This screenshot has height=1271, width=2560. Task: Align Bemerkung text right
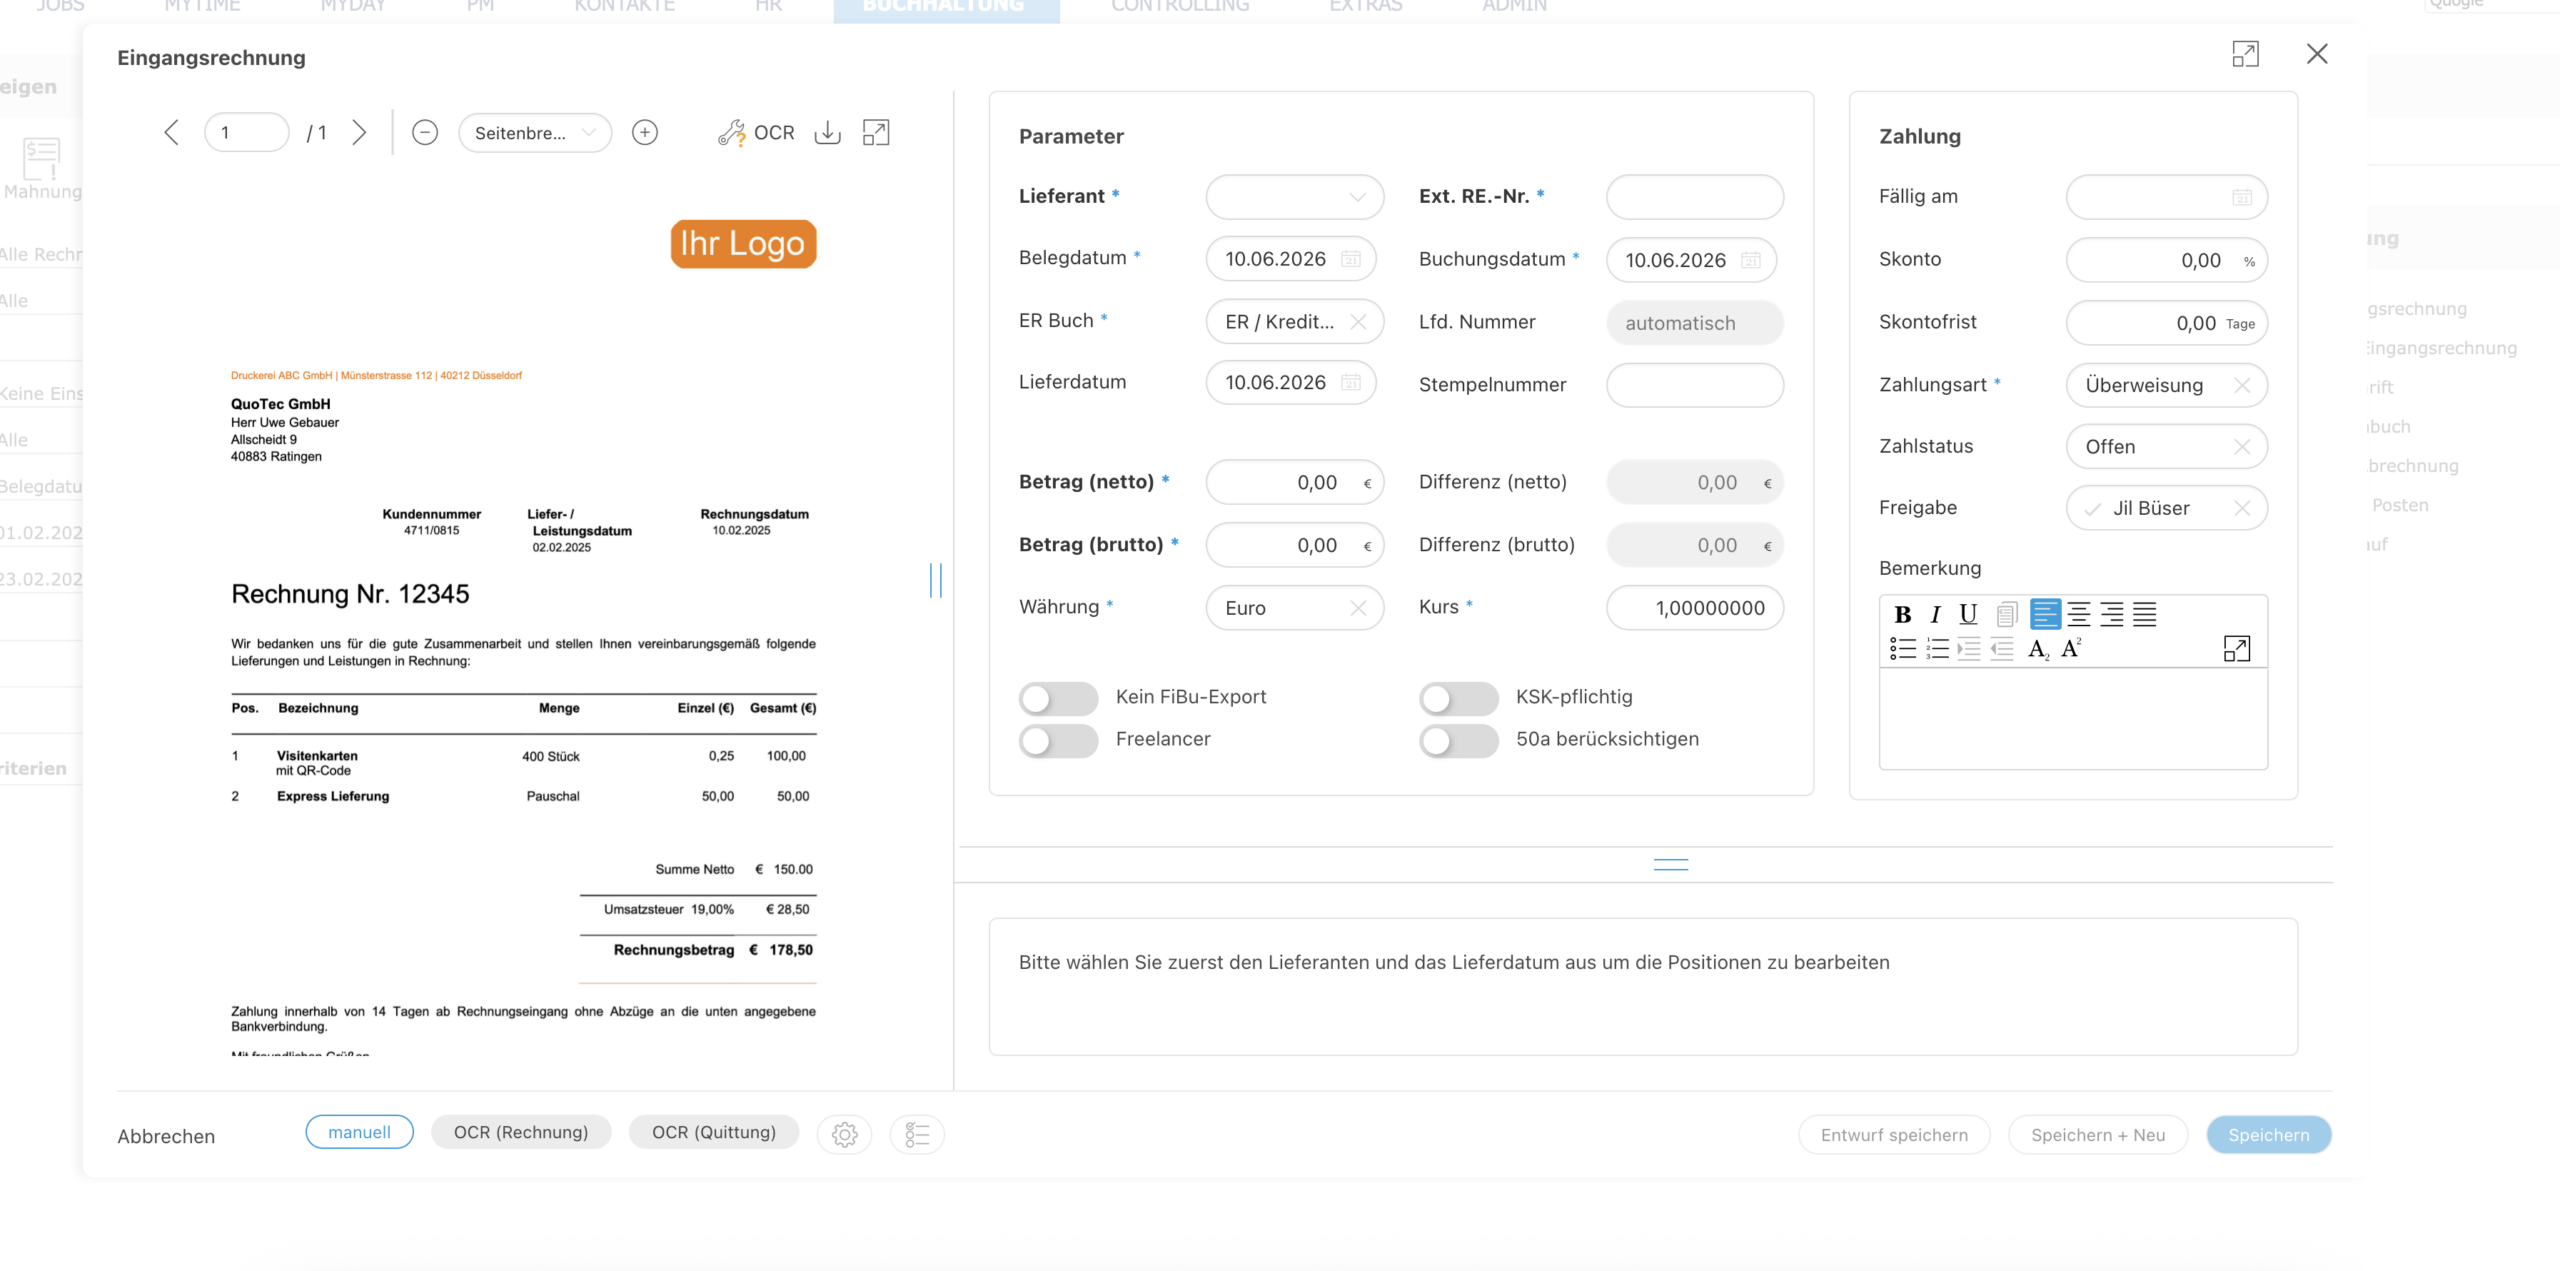[x=2111, y=614]
